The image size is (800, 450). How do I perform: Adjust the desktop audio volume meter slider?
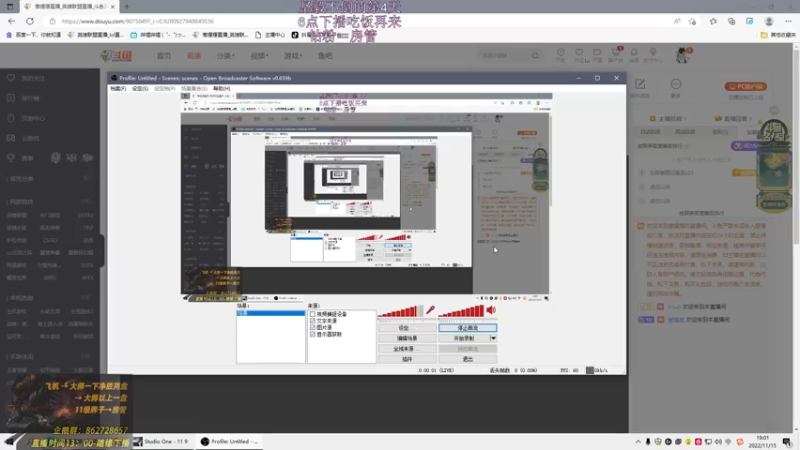(461, 311)
